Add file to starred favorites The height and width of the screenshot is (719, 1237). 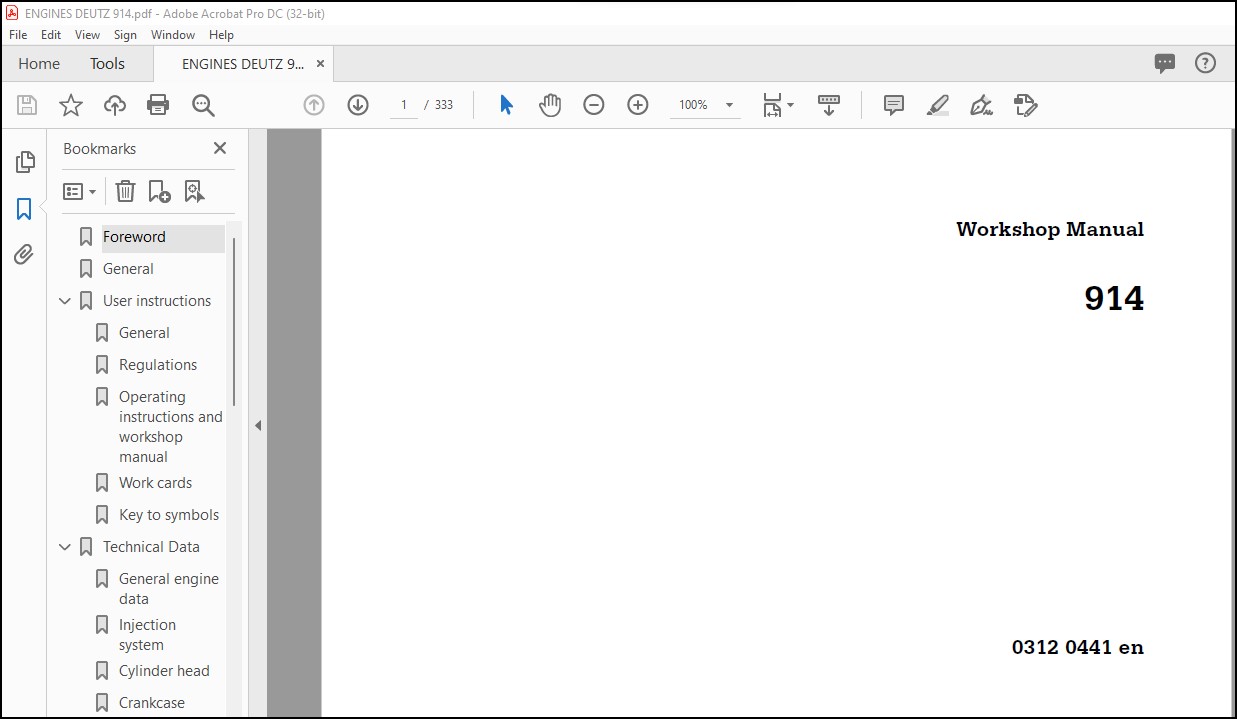[71, 105]
